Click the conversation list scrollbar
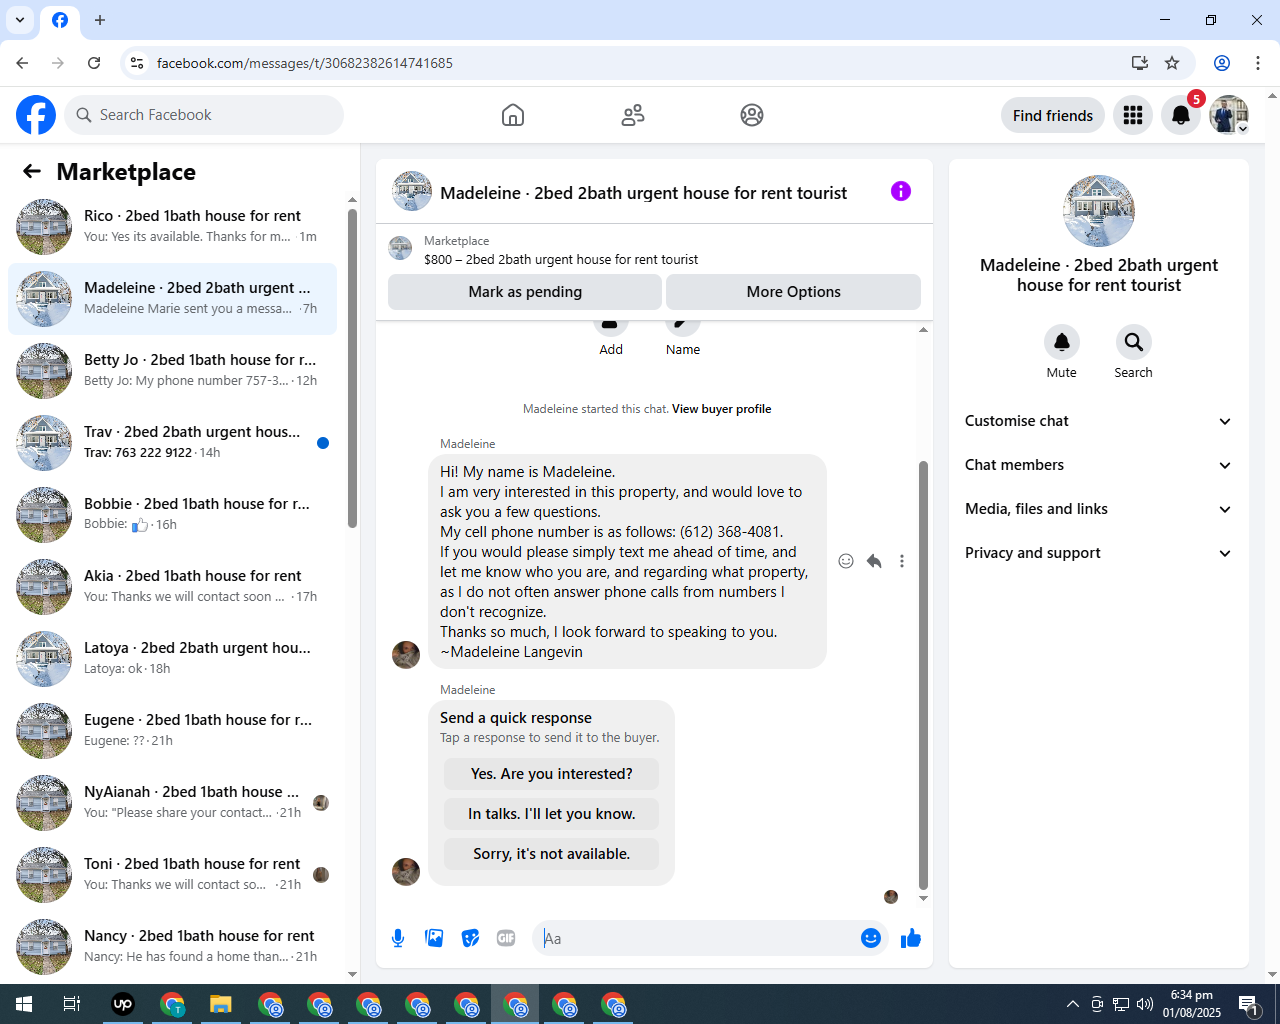This screenshot has width=1280, height=1024. coord(352,368)
